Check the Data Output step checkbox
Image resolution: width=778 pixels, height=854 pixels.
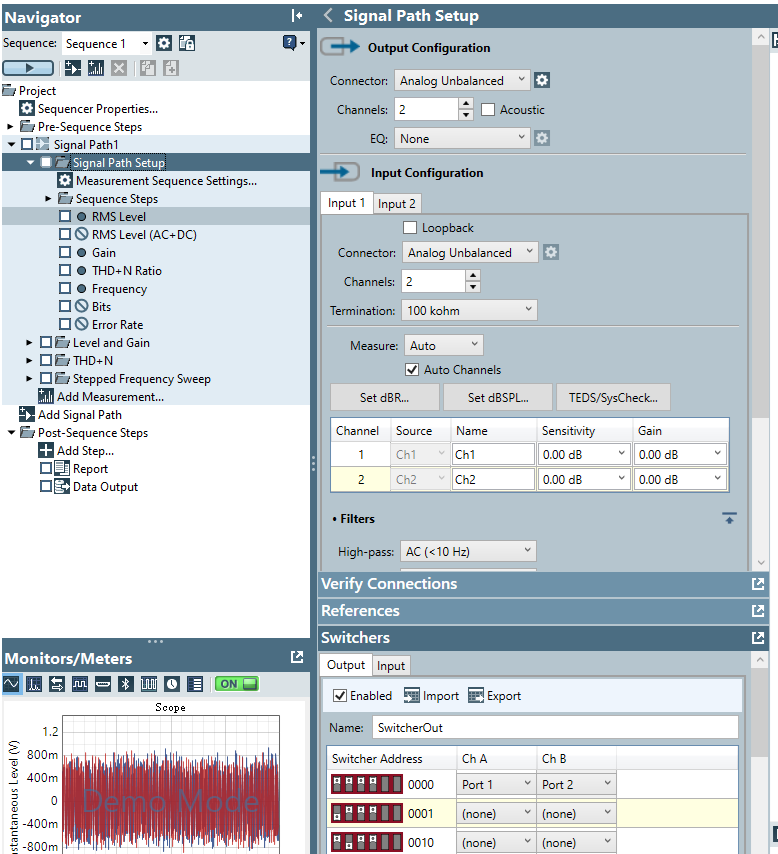(x=46, y=486)
